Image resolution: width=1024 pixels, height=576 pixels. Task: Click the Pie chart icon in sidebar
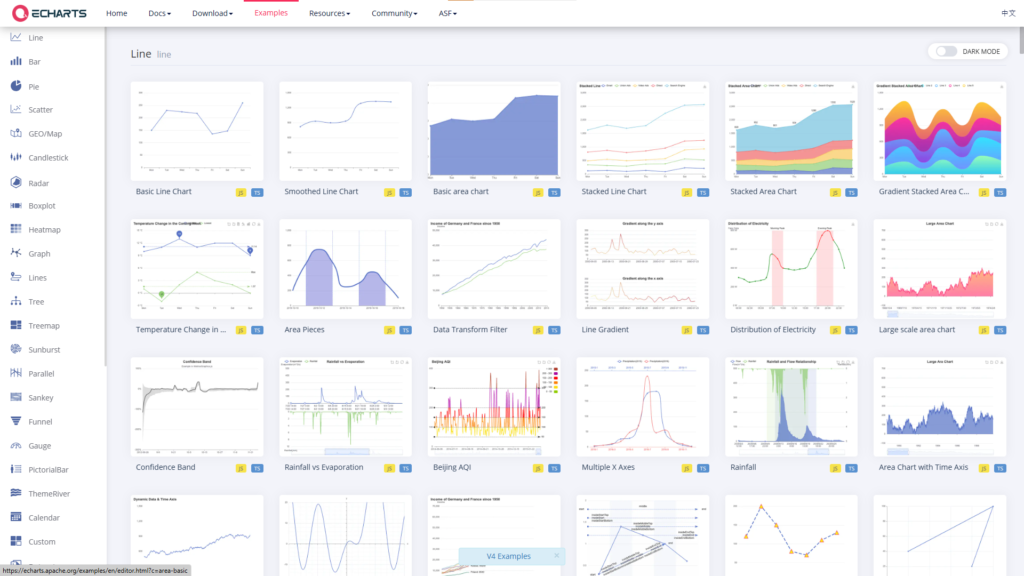[x=16, y=86]
